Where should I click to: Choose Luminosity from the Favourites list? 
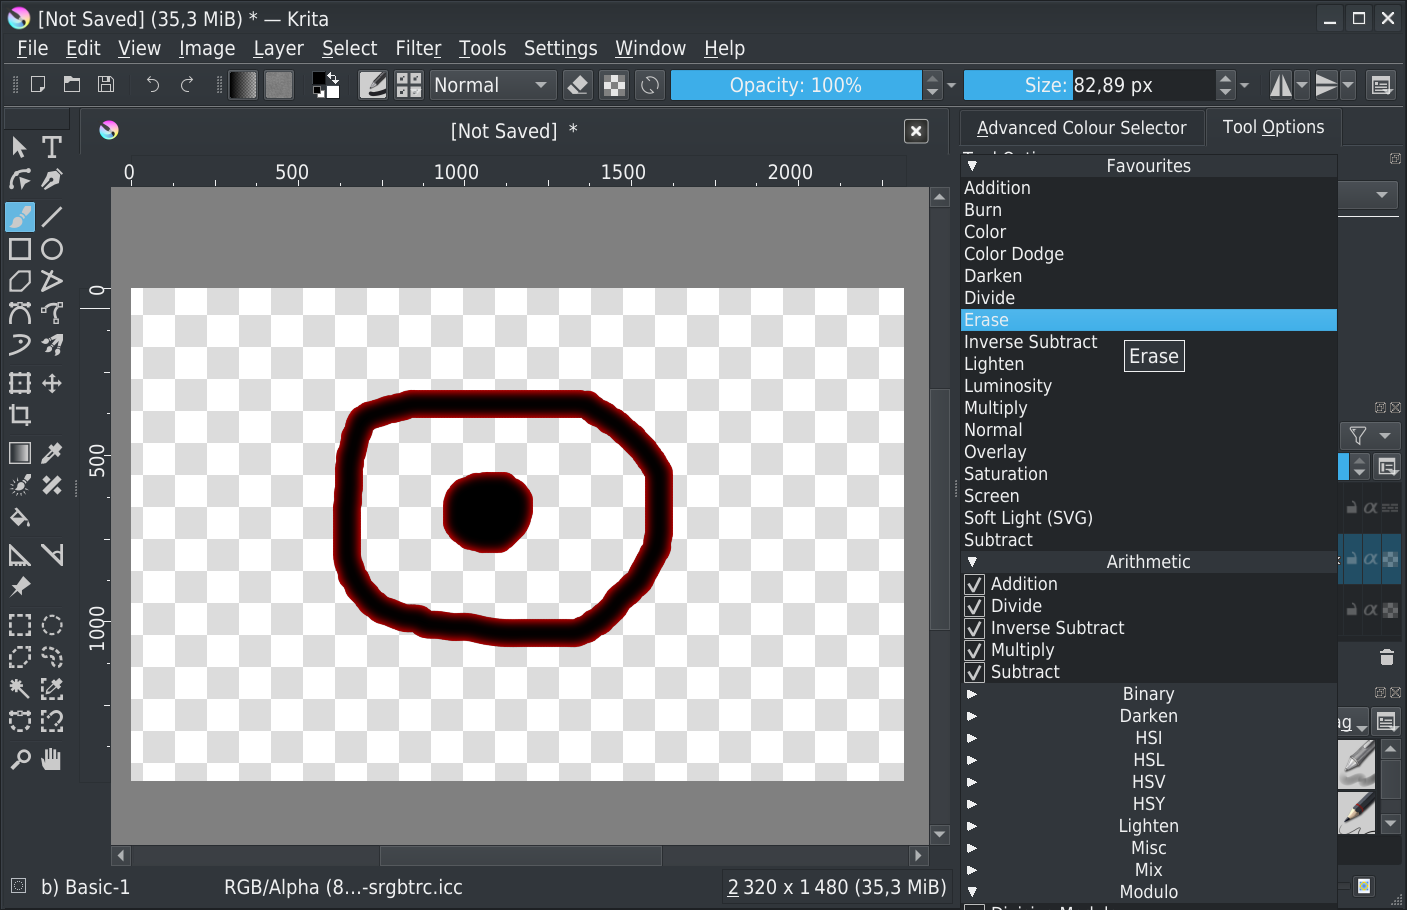point(1007,386)
